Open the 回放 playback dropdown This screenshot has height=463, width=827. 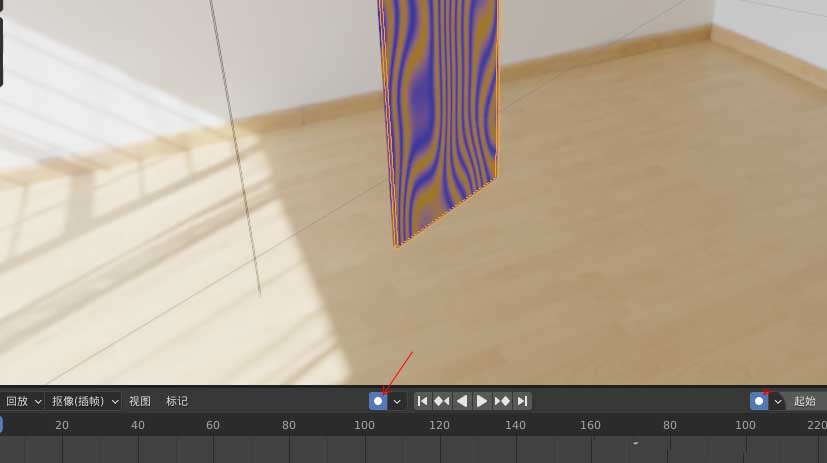pyautogui.click(x=24, y=401)
